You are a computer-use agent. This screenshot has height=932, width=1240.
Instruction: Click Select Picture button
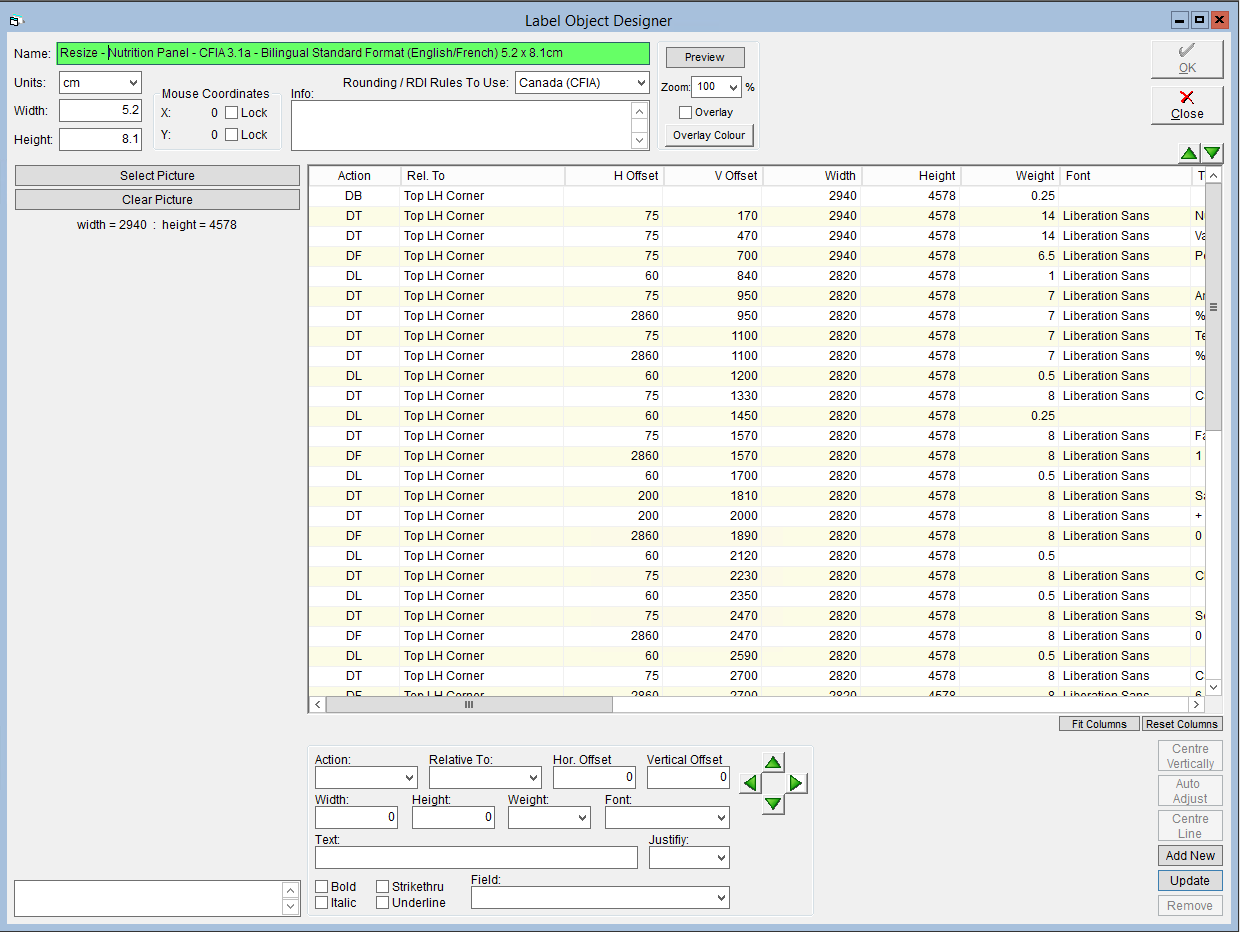(157, 176)
